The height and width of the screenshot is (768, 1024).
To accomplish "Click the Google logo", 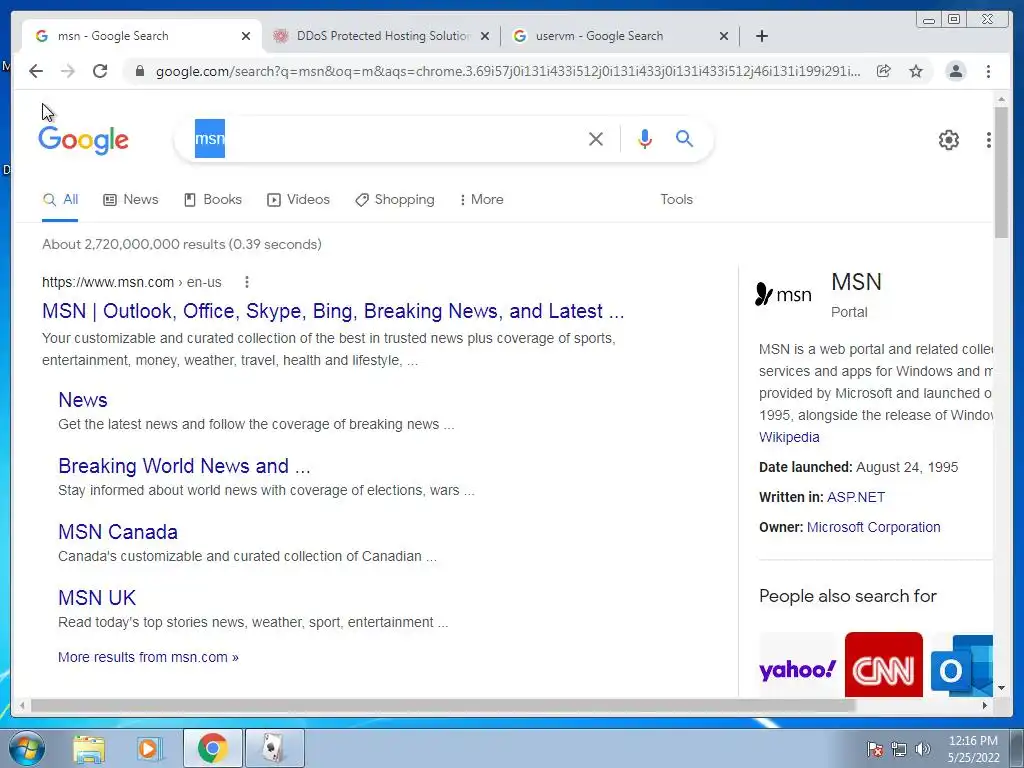I will 84,140.
